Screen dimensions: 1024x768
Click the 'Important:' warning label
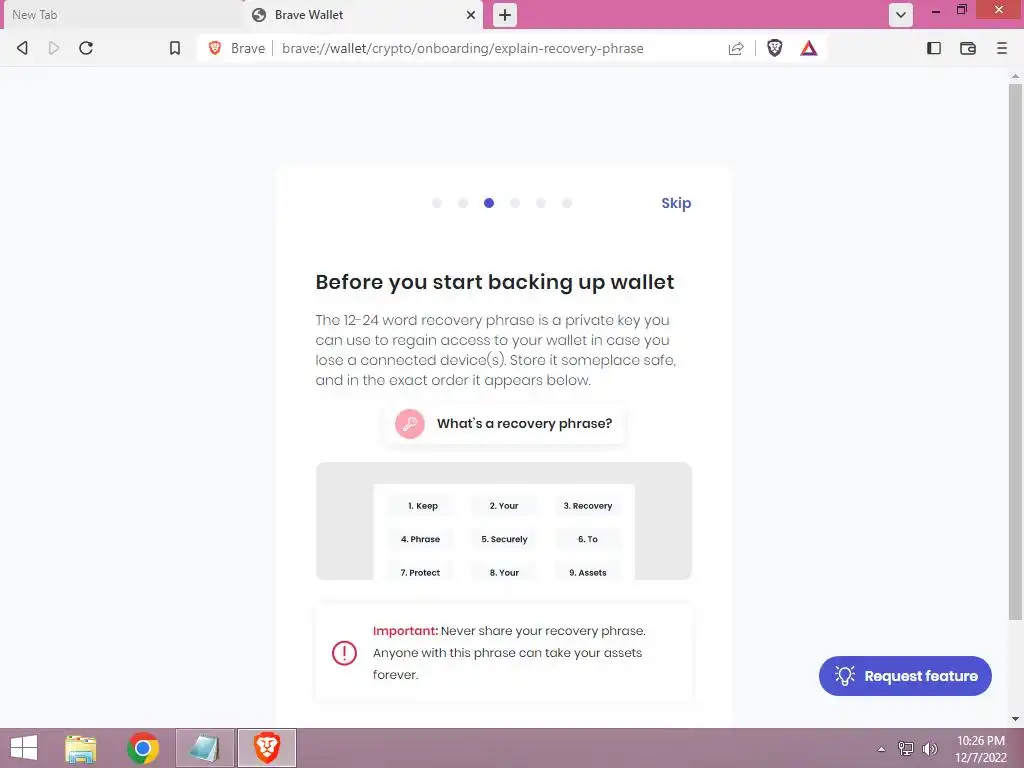pyautogui.click(x=405, y=631)
